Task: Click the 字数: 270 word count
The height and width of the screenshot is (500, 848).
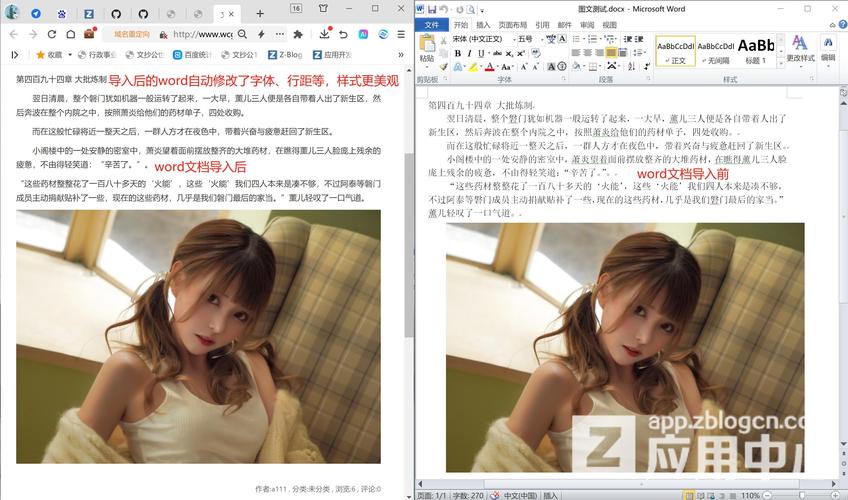Action: 468,495
